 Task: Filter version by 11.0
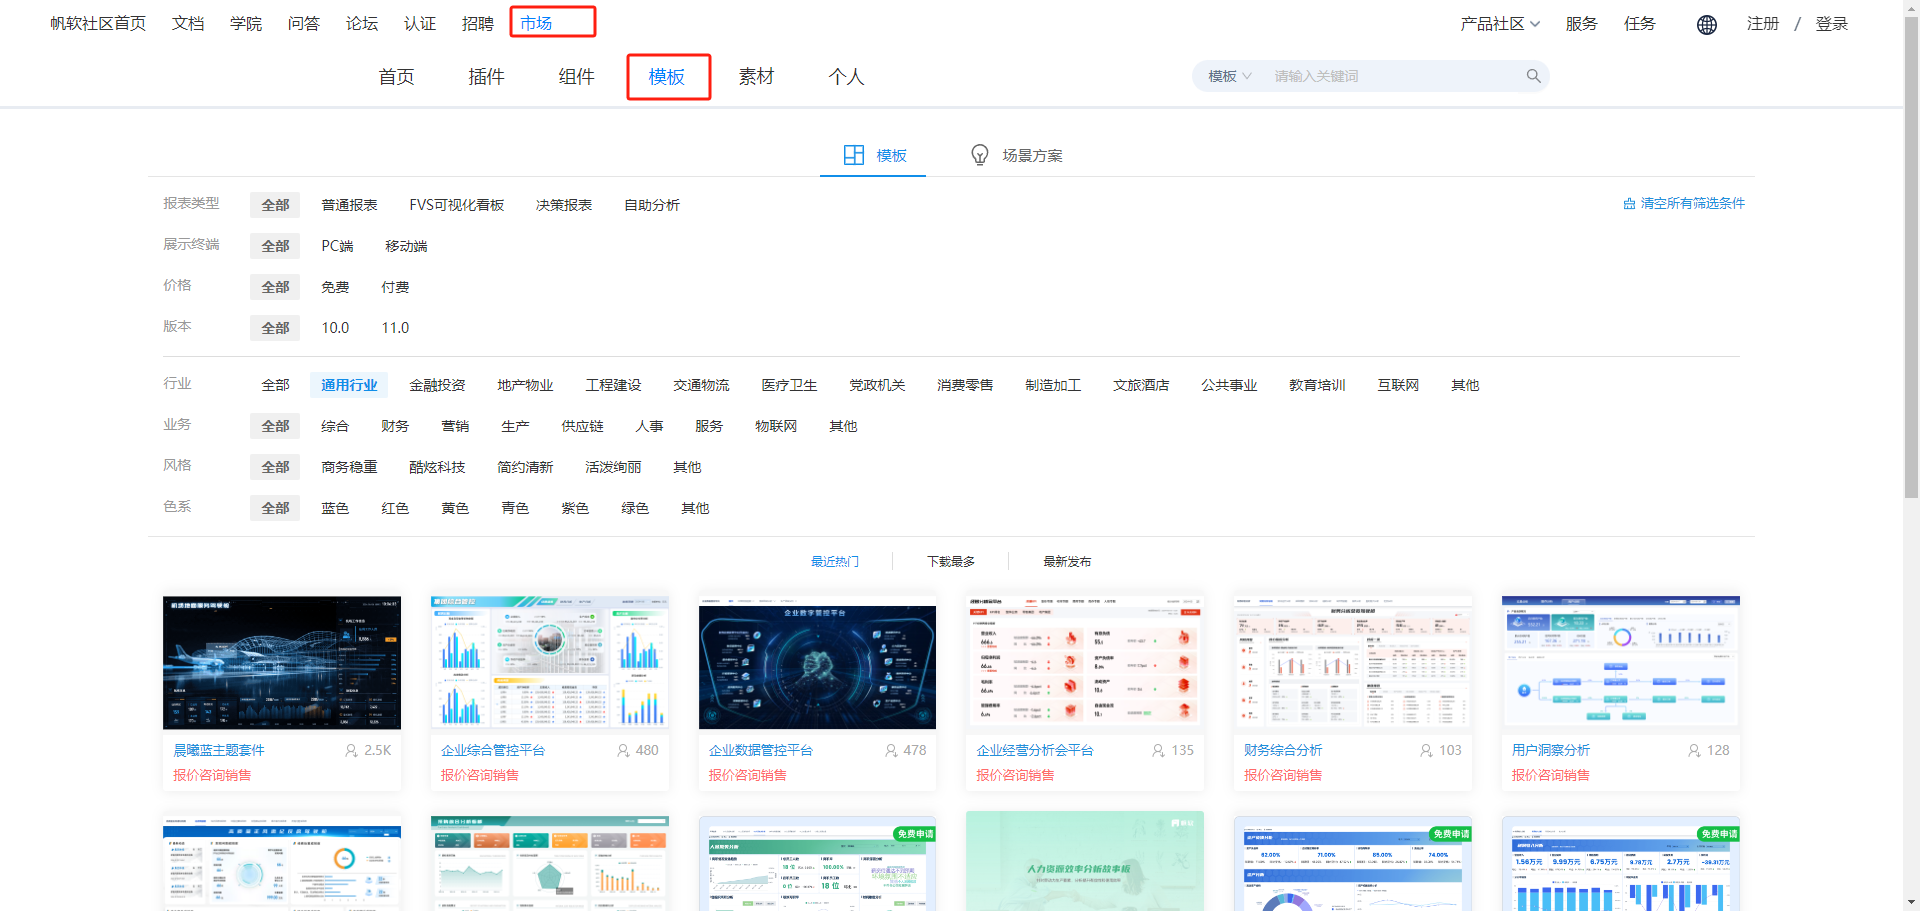click(x=395, y=328)
